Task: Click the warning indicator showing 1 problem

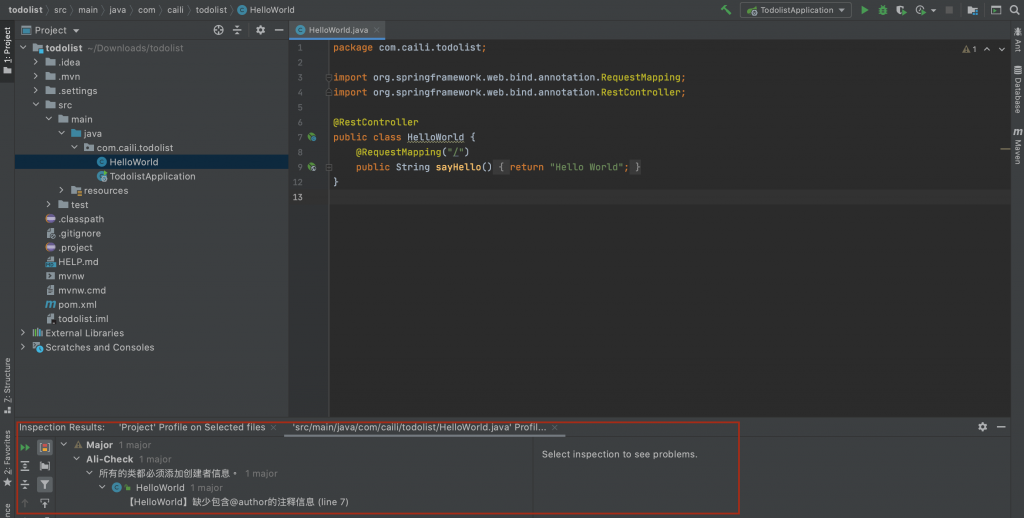Action: pos(969,49)
